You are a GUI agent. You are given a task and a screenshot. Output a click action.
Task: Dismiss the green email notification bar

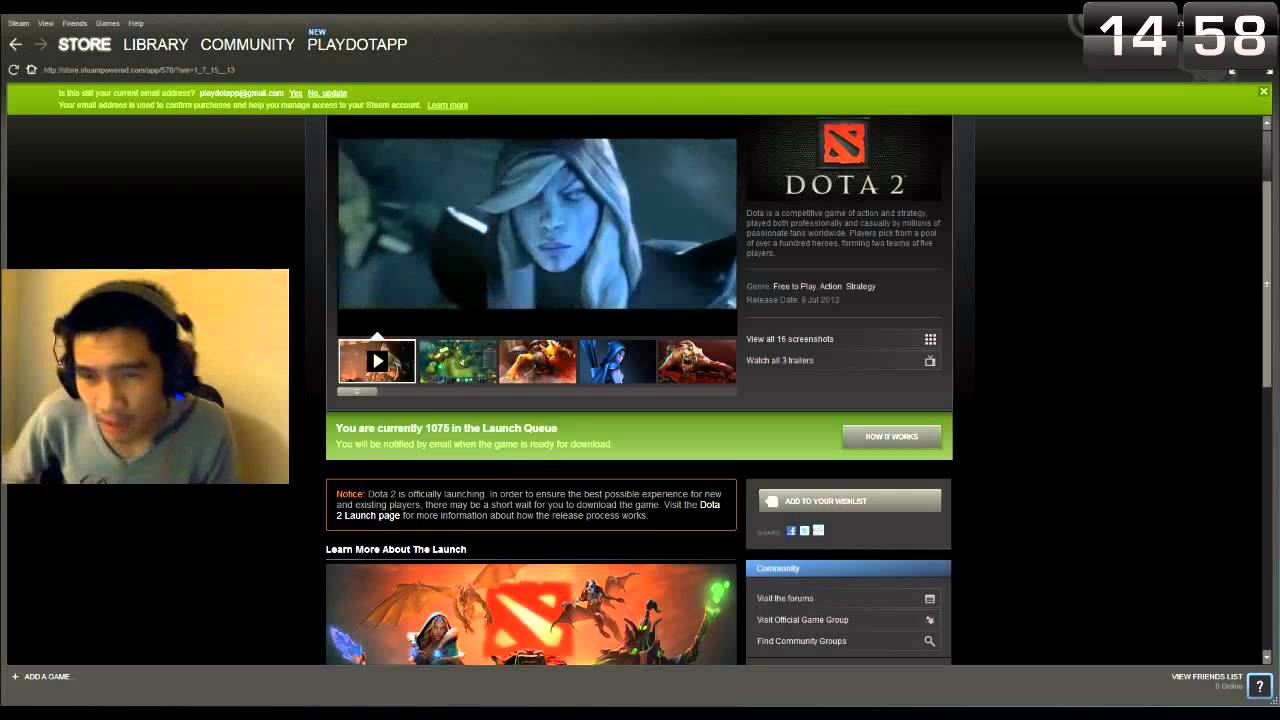coord(1264,92)
